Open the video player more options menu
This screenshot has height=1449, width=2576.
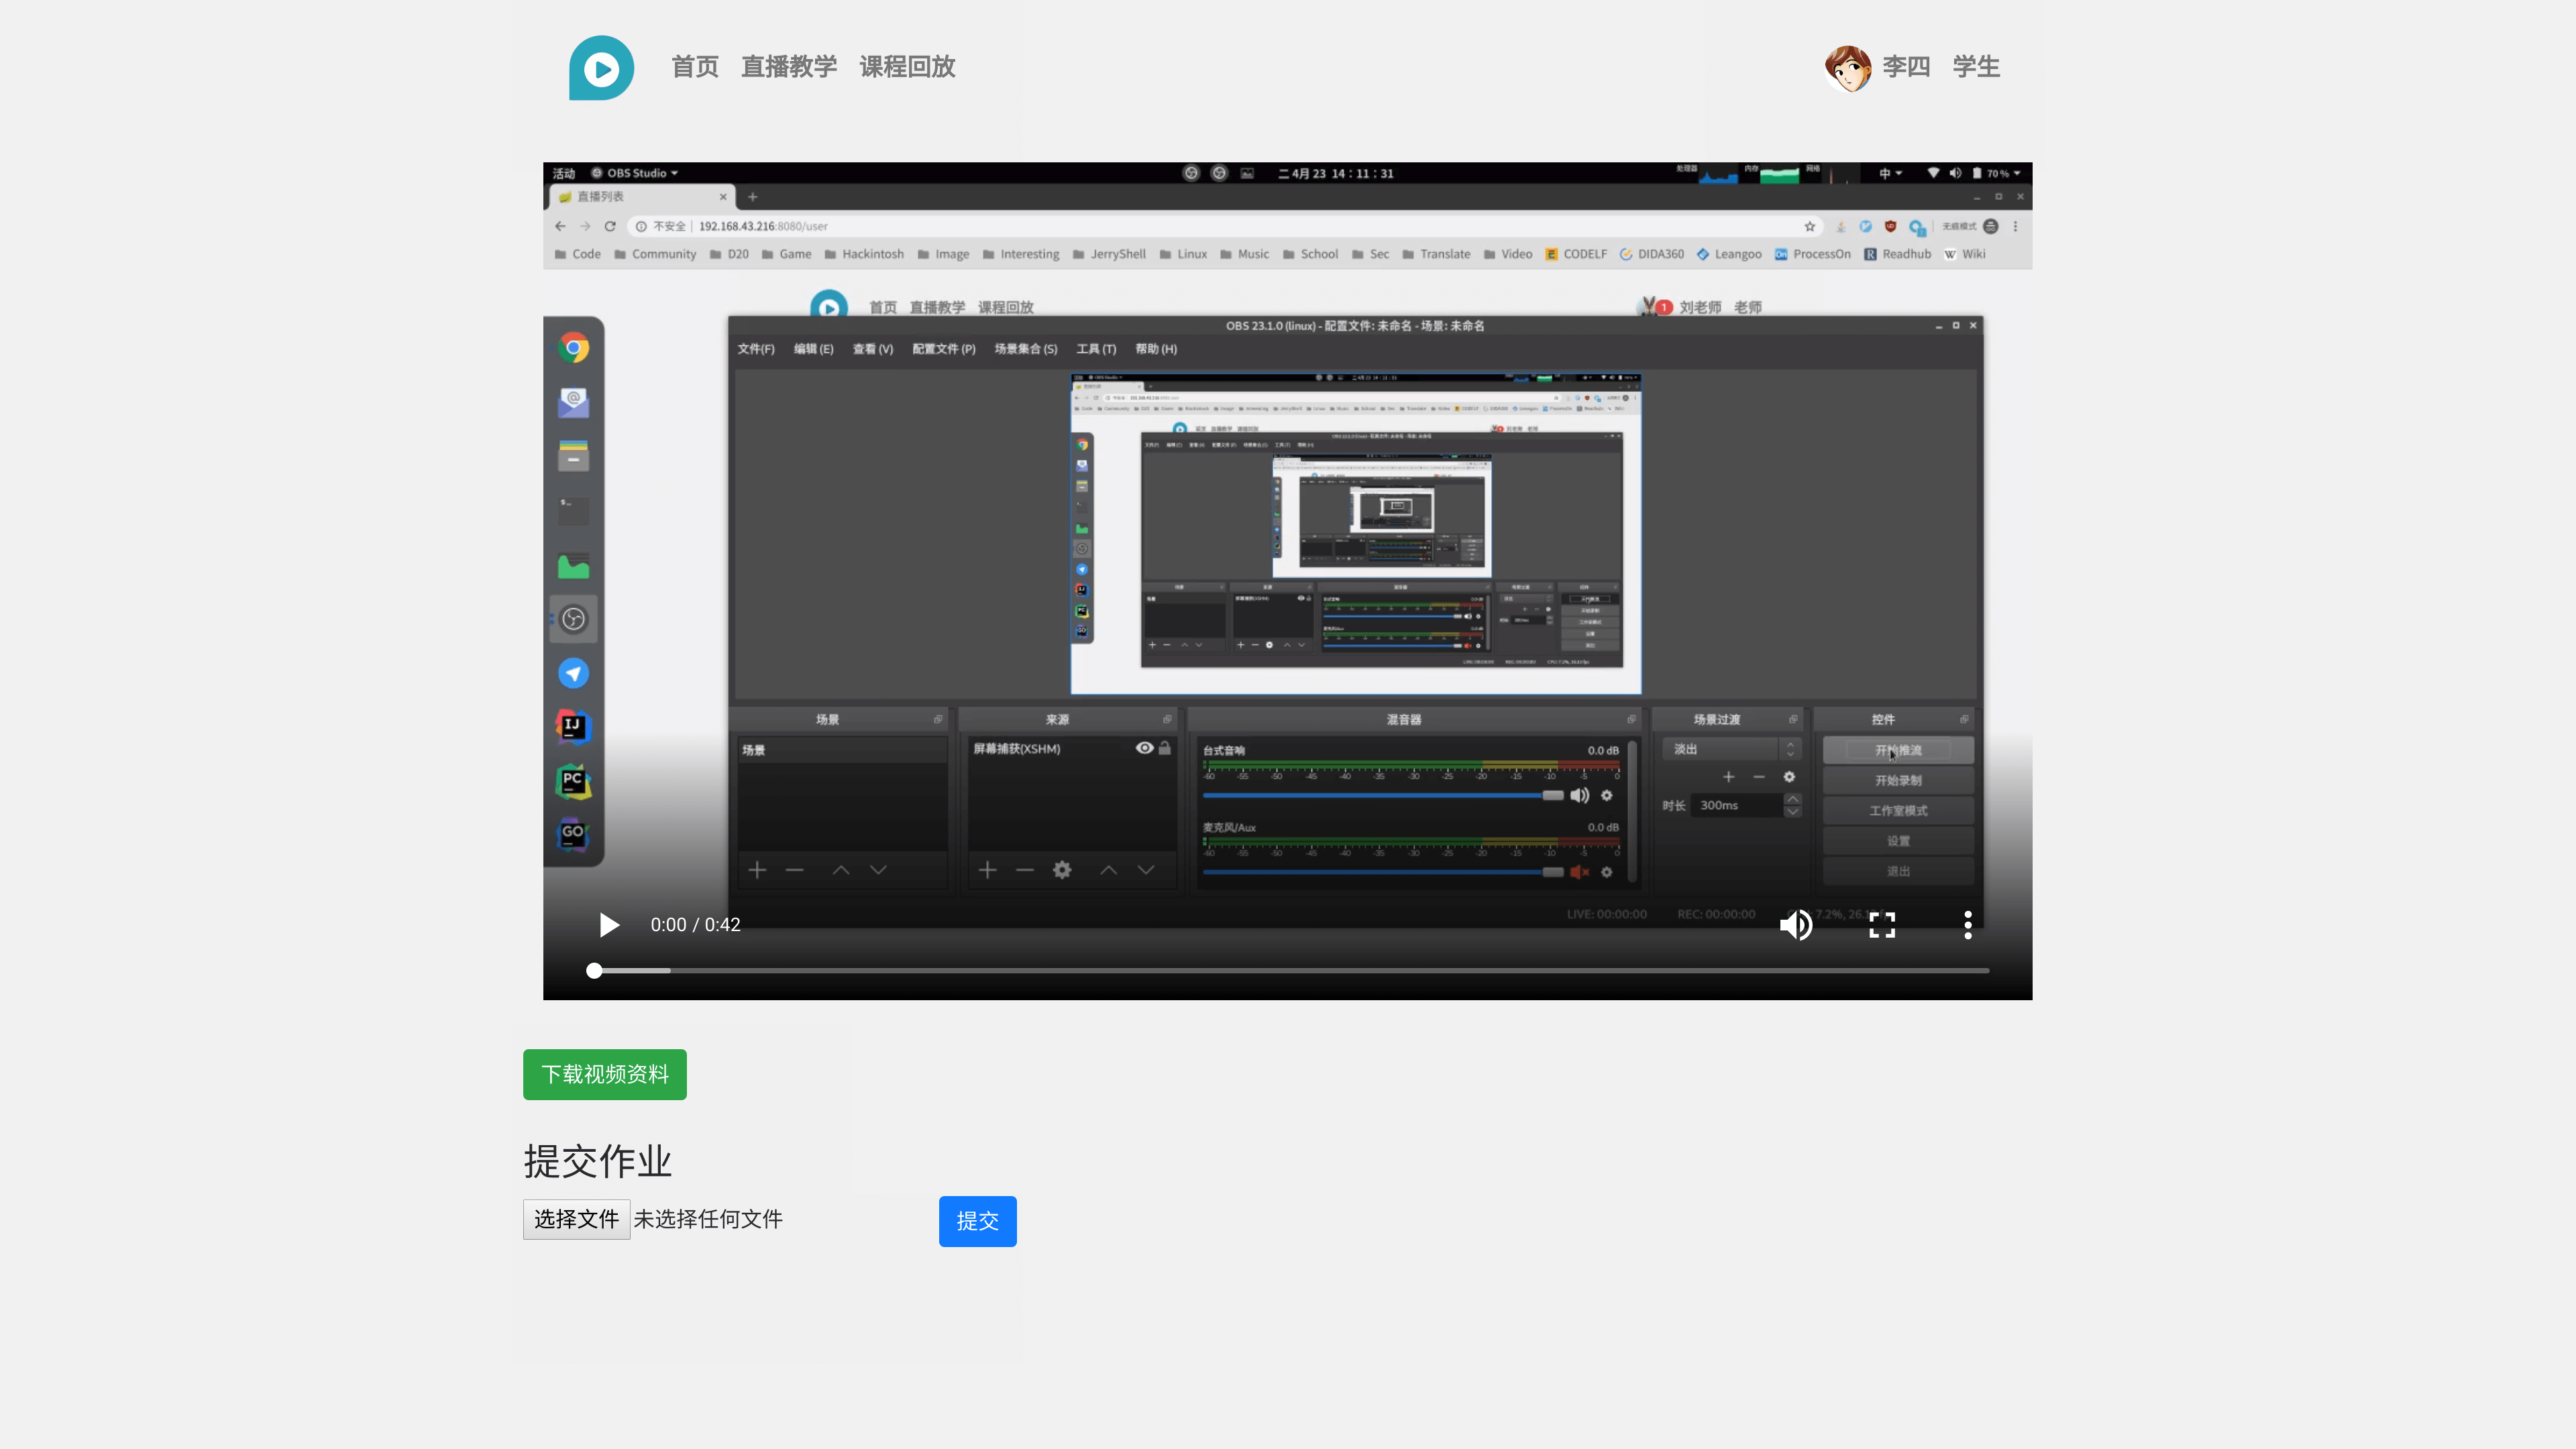click(x=1967, y=925)
